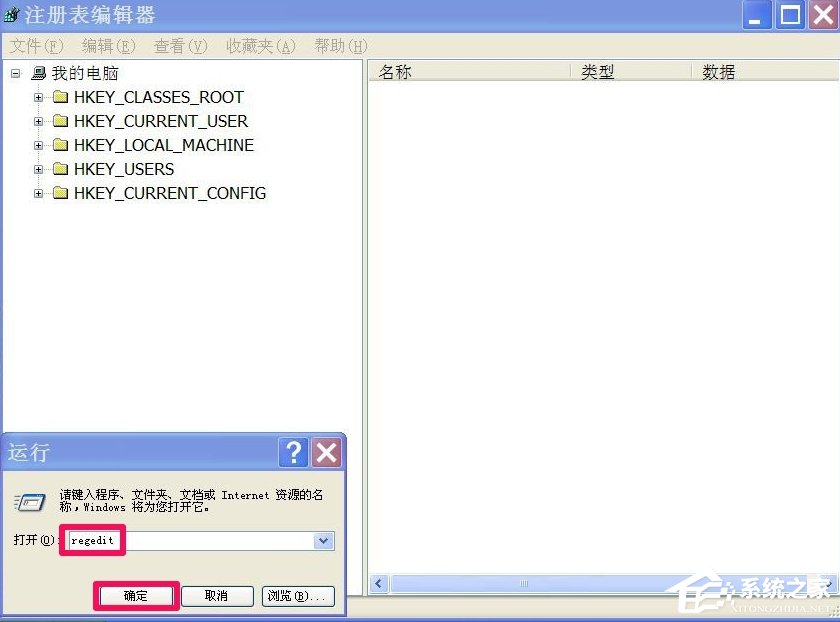Click the registry icon in the title bar
Screen dimensions: 840x622
click(x=12, y=14)
